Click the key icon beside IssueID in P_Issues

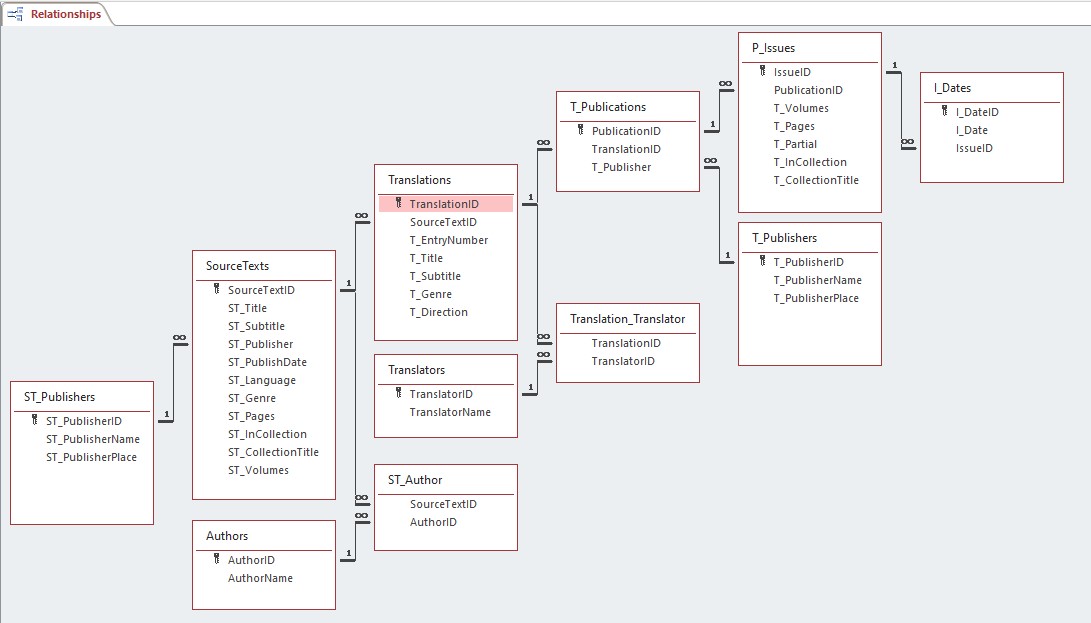click(x=763, y=70)
